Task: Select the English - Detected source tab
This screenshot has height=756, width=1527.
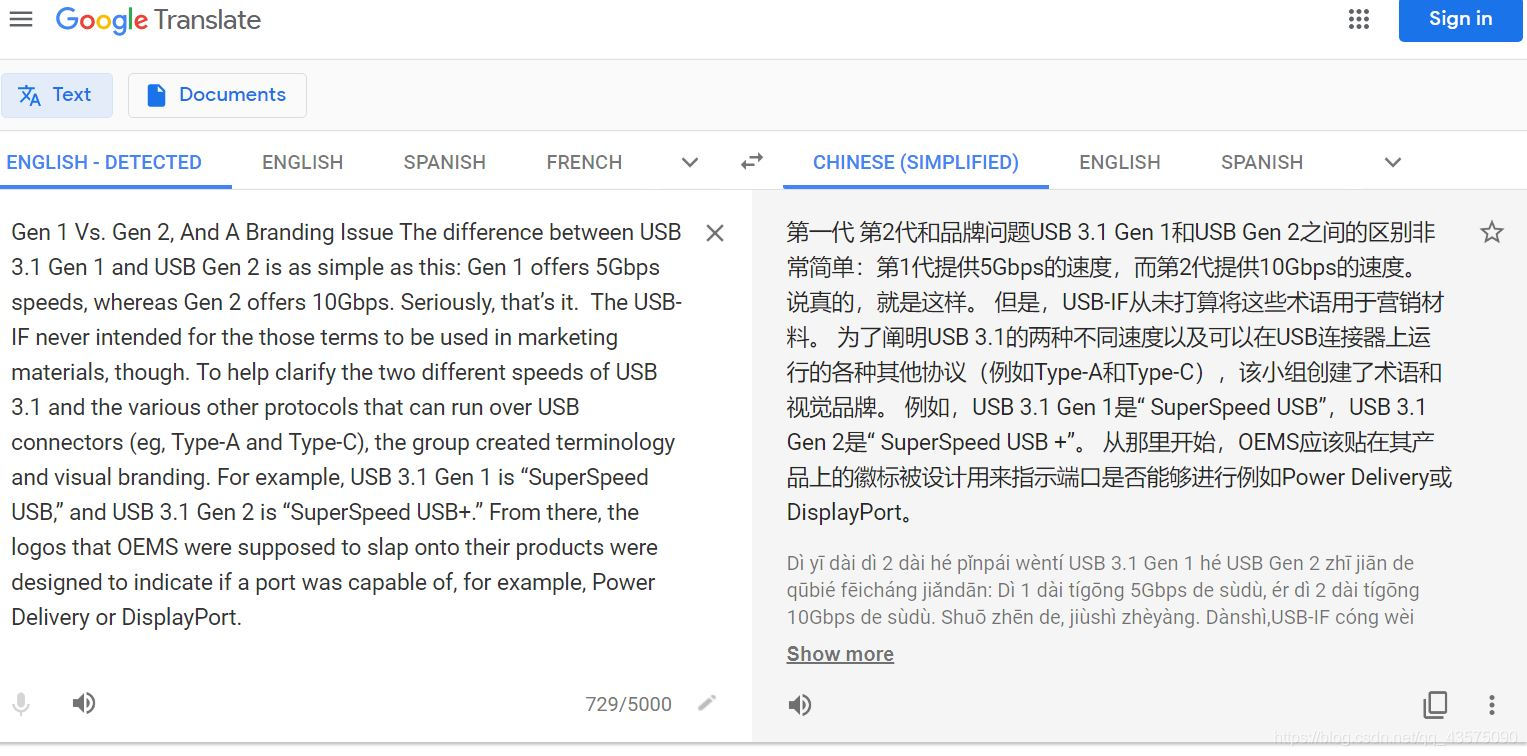Action: (104, 162)
